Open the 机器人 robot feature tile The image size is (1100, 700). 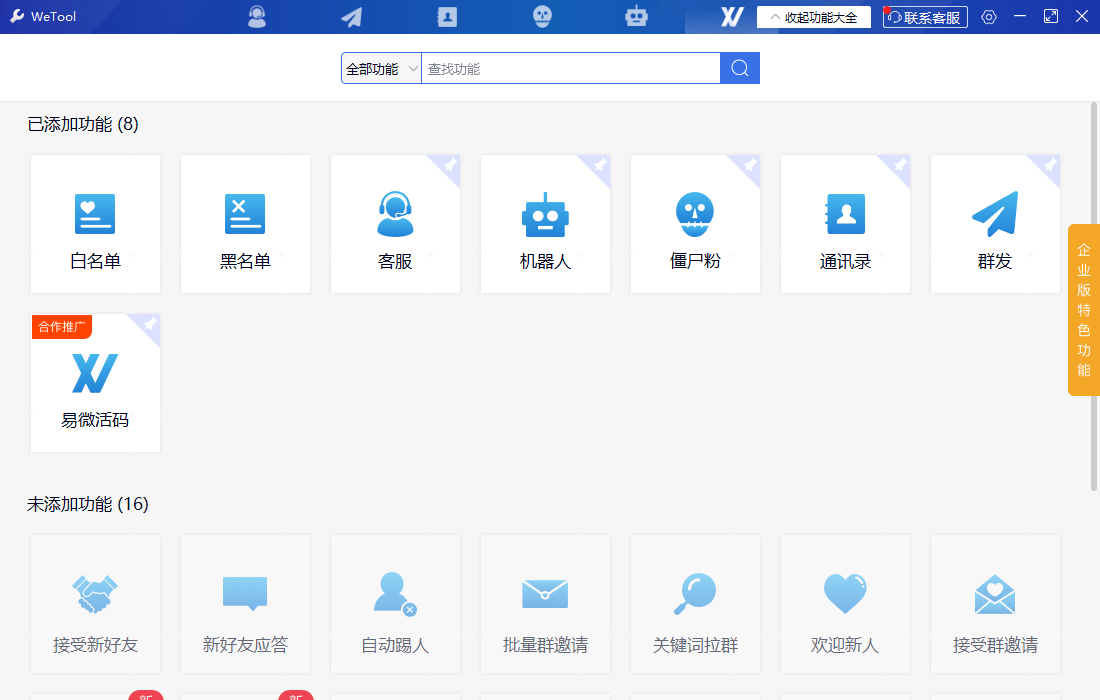pyautogui.click(x=545, y=224)
